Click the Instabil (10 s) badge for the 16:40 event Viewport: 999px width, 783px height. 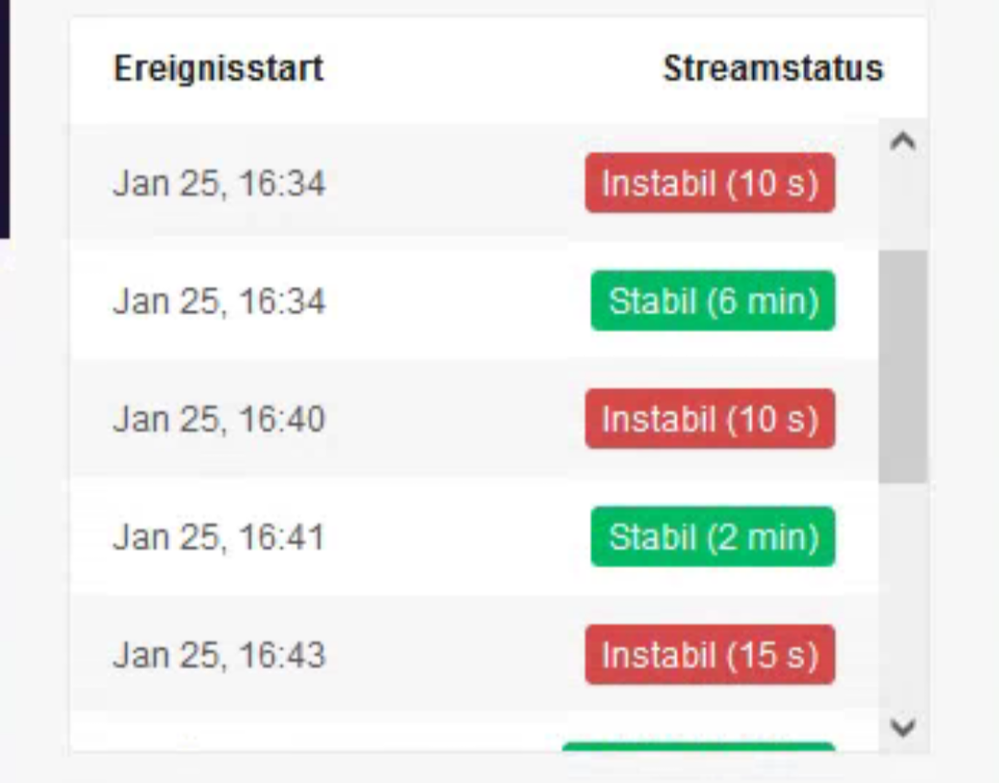(710, 419)
